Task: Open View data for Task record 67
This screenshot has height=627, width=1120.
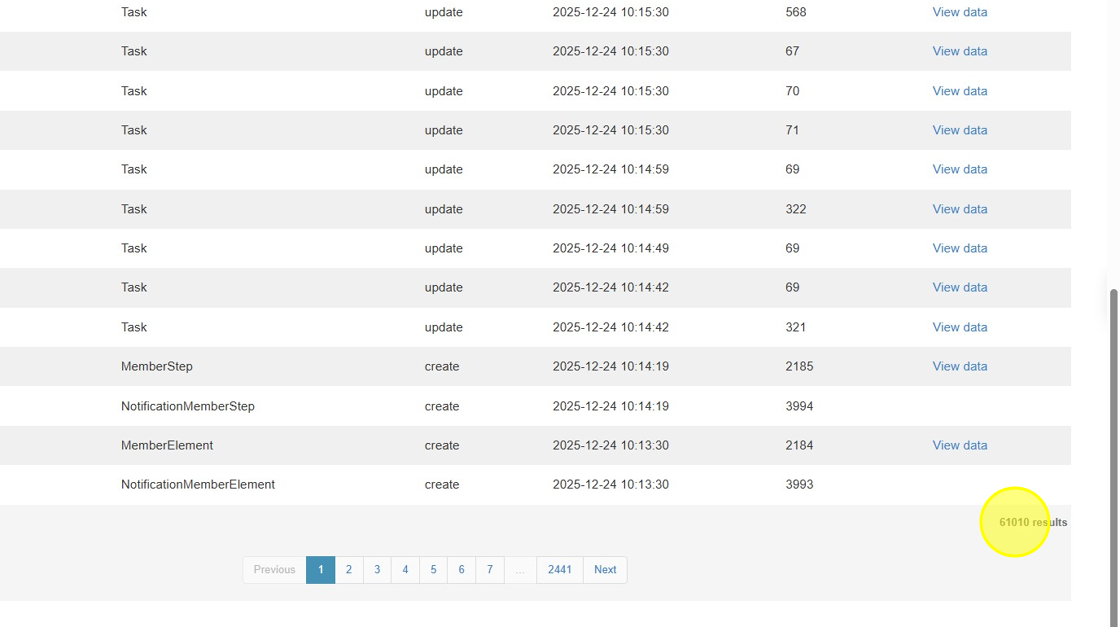Action: (x=959, y=51)
